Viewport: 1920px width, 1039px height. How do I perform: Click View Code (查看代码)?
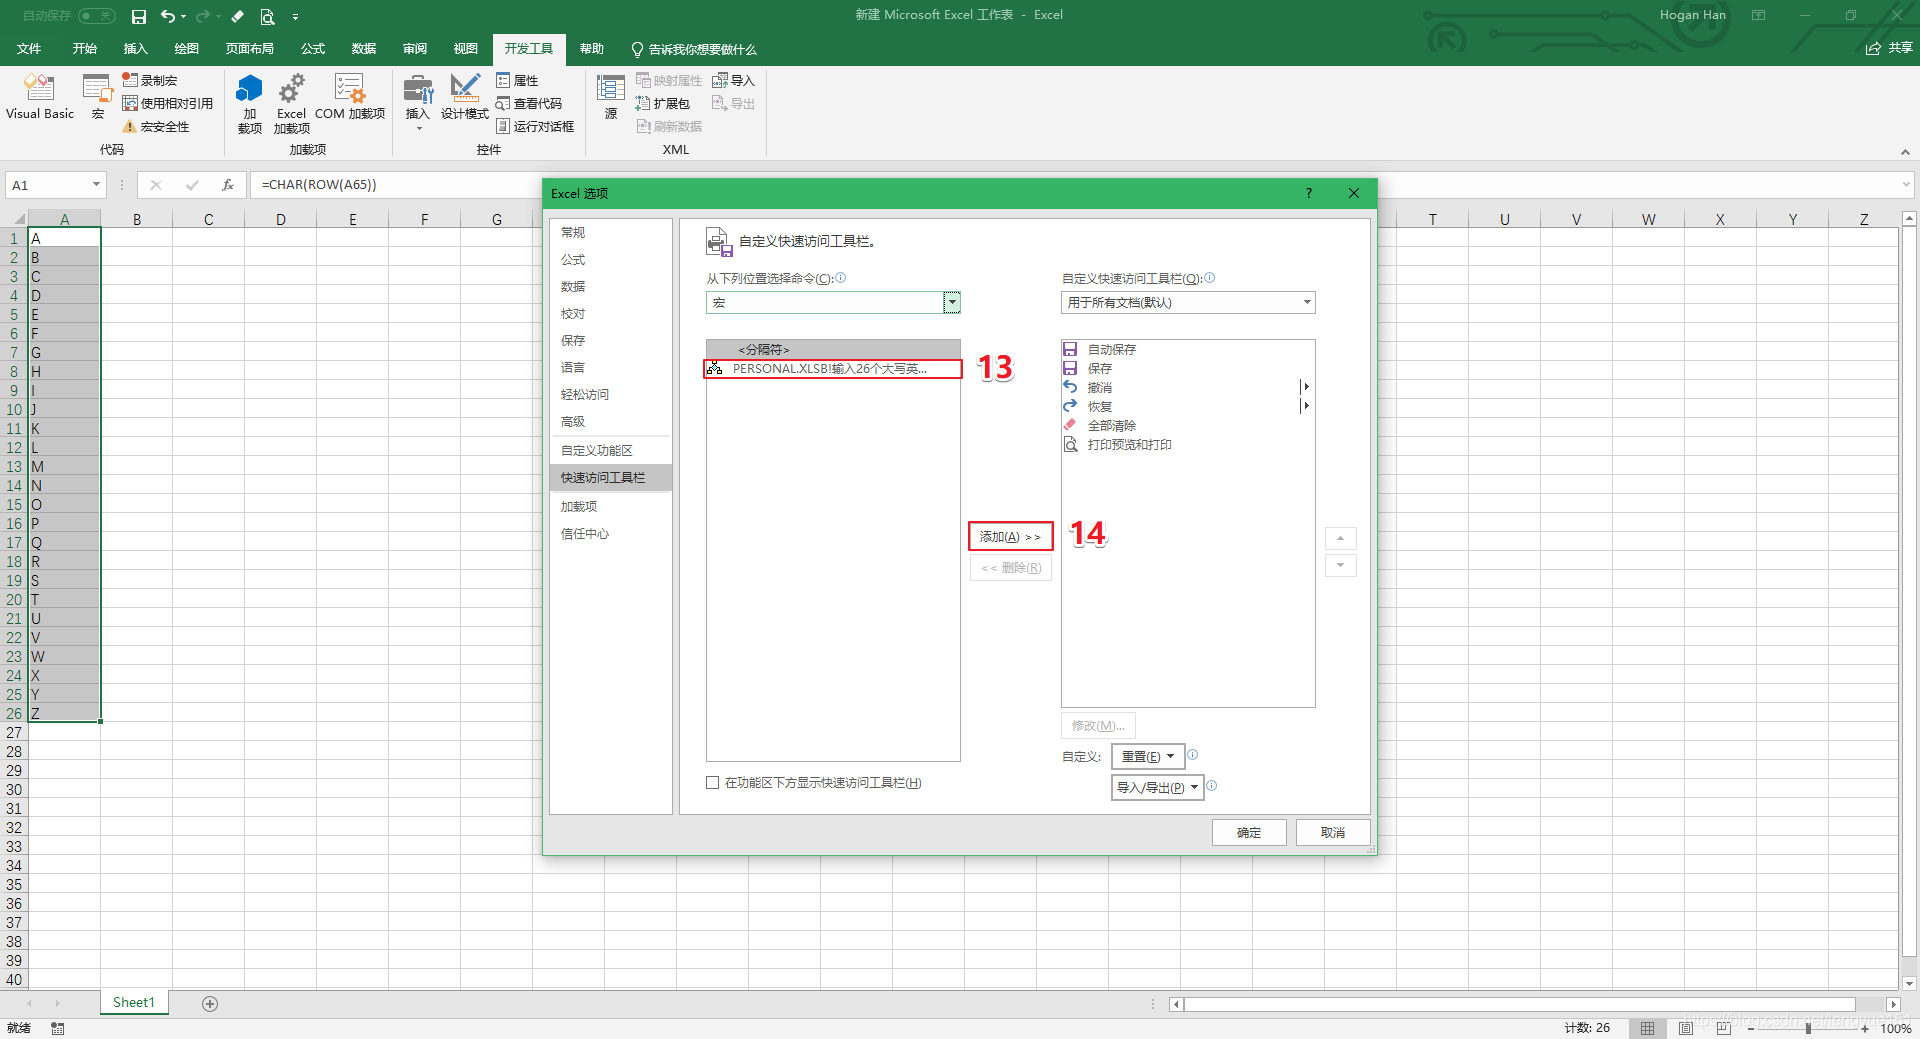pos(529,103)
